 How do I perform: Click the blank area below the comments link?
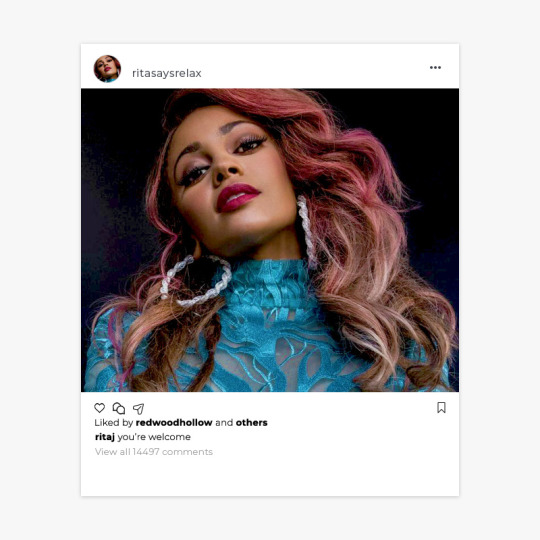(x=270, y=477)
